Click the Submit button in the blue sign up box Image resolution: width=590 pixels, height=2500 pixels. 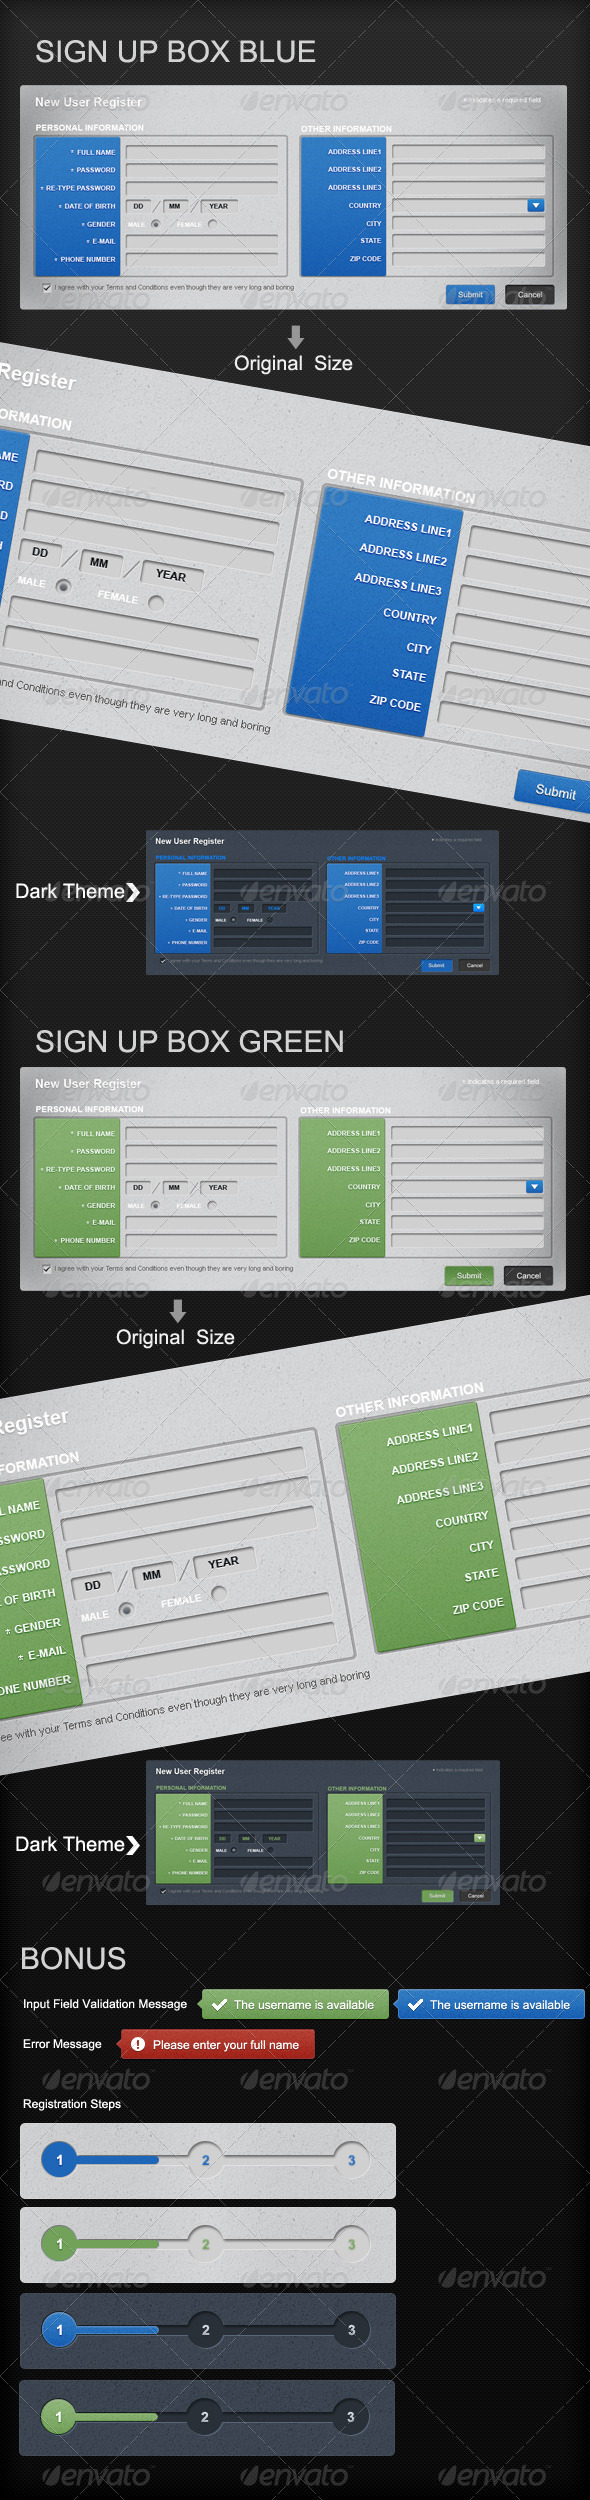point(470,295)
